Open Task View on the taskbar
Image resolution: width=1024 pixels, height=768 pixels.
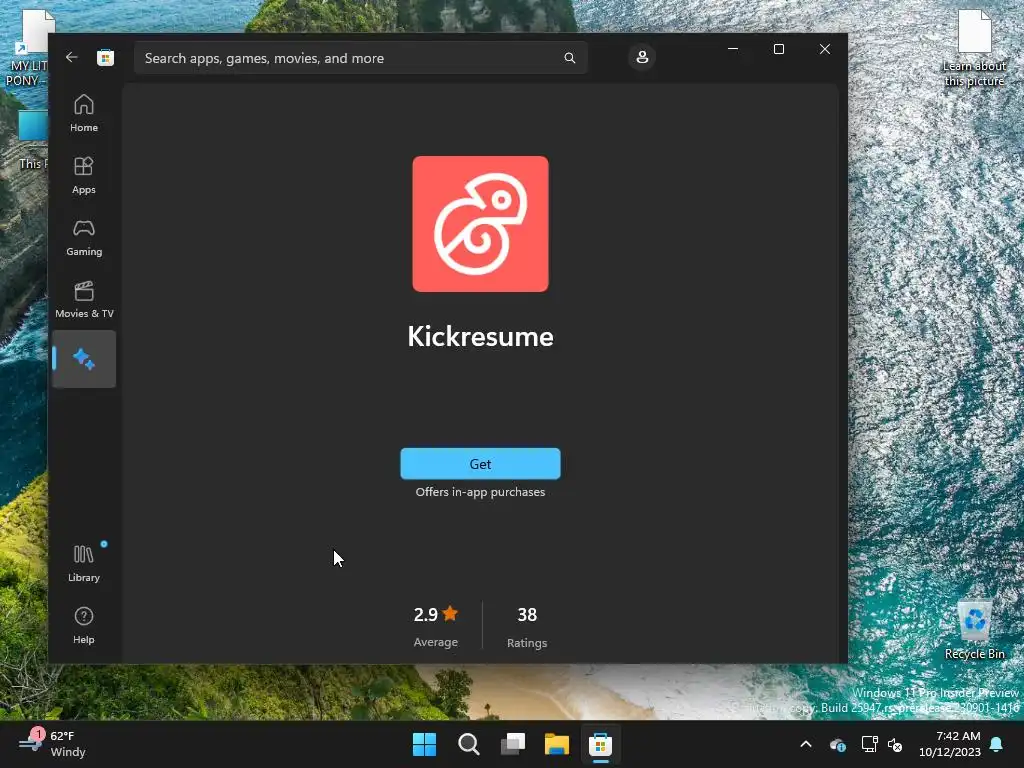[x=513, y=744]
